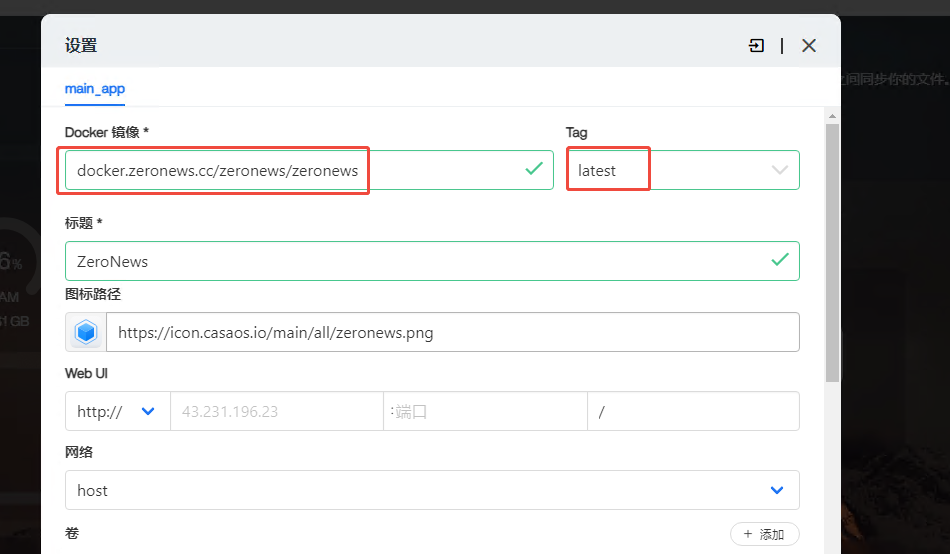Click the Docker 镜像 label
Screen dimensions: 950x554
click(x=107, y=132)
